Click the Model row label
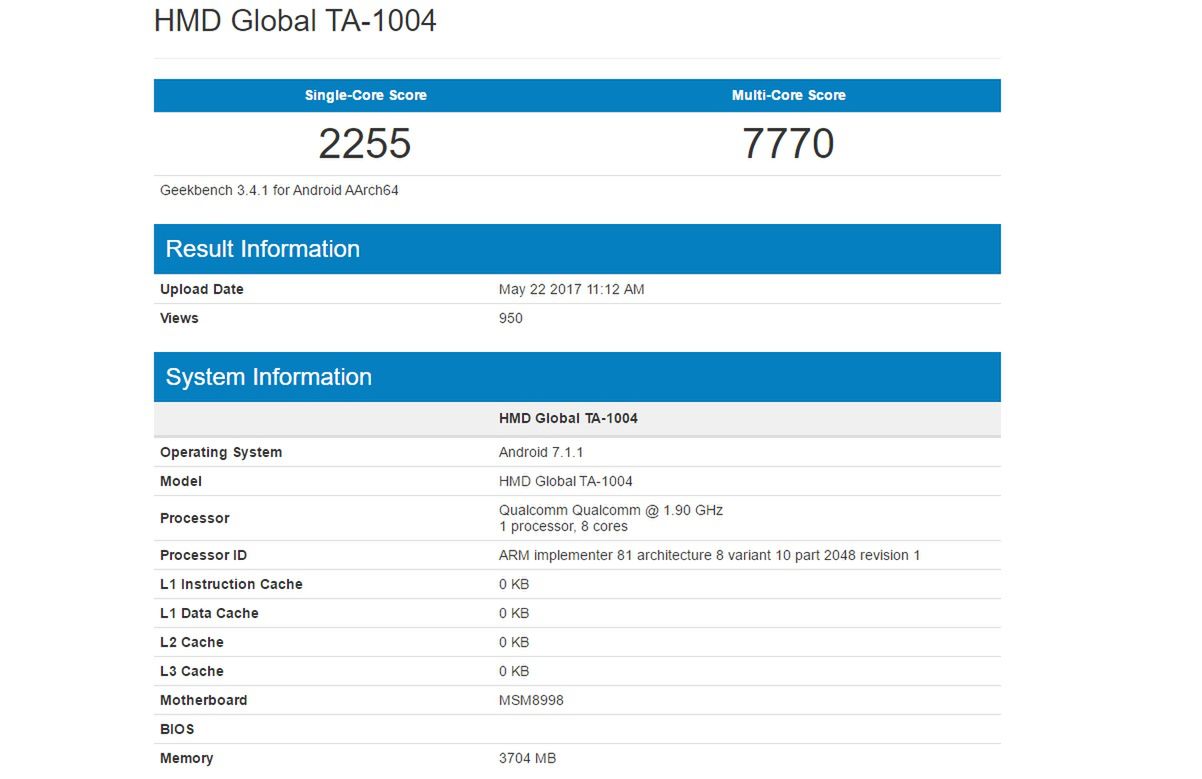This screenshot has width=1202, height=779. [x=181, y=481]
